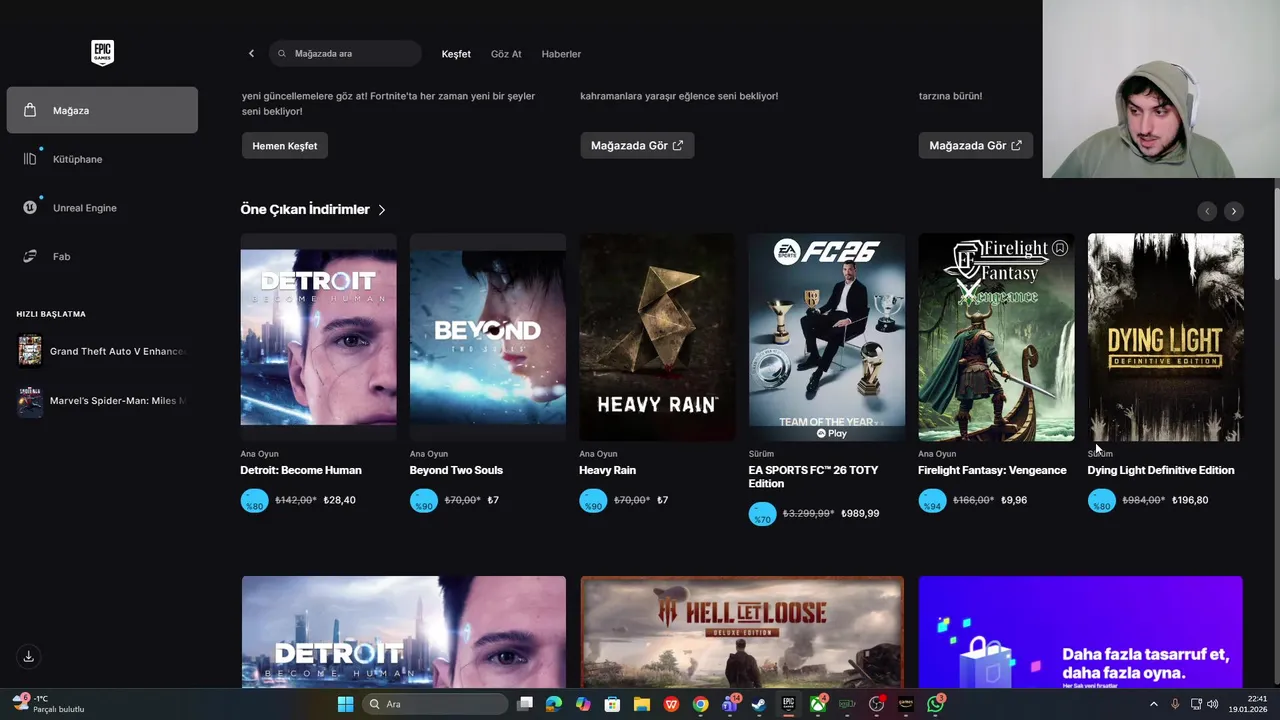Expand the chevron beside Öne Çıkan İndirimler
The width and height of the screenshot is (1280, 720).
[x=382, y=210]
